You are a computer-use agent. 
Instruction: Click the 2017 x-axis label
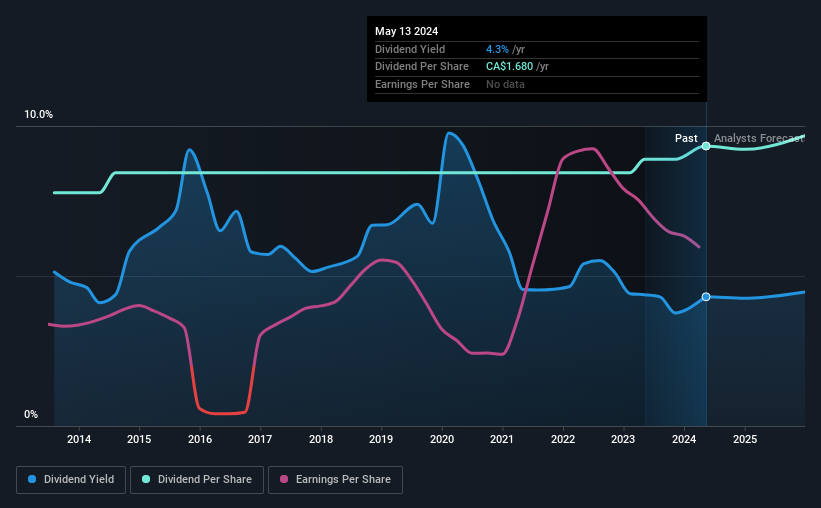[x=260, y=439]
